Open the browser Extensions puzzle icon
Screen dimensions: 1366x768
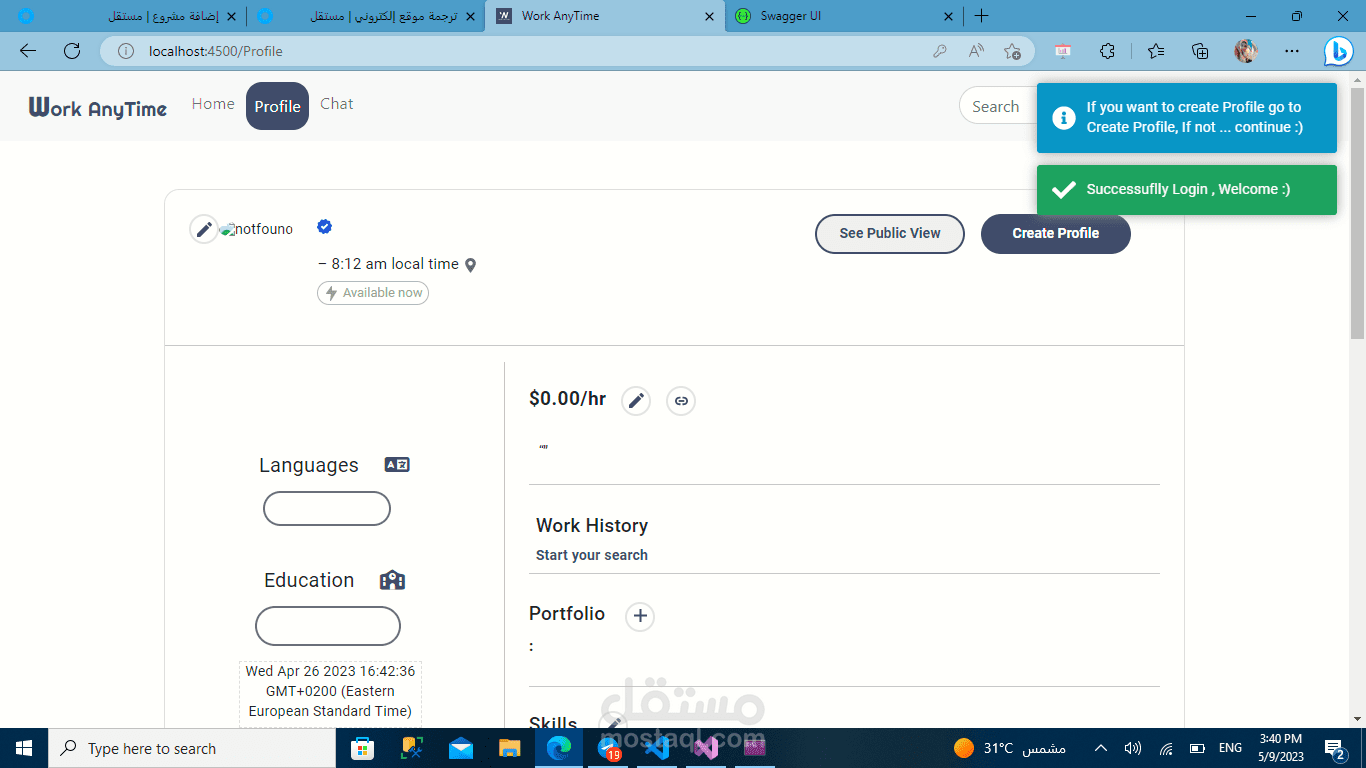pyautogui.click(x=1107, y=51)
